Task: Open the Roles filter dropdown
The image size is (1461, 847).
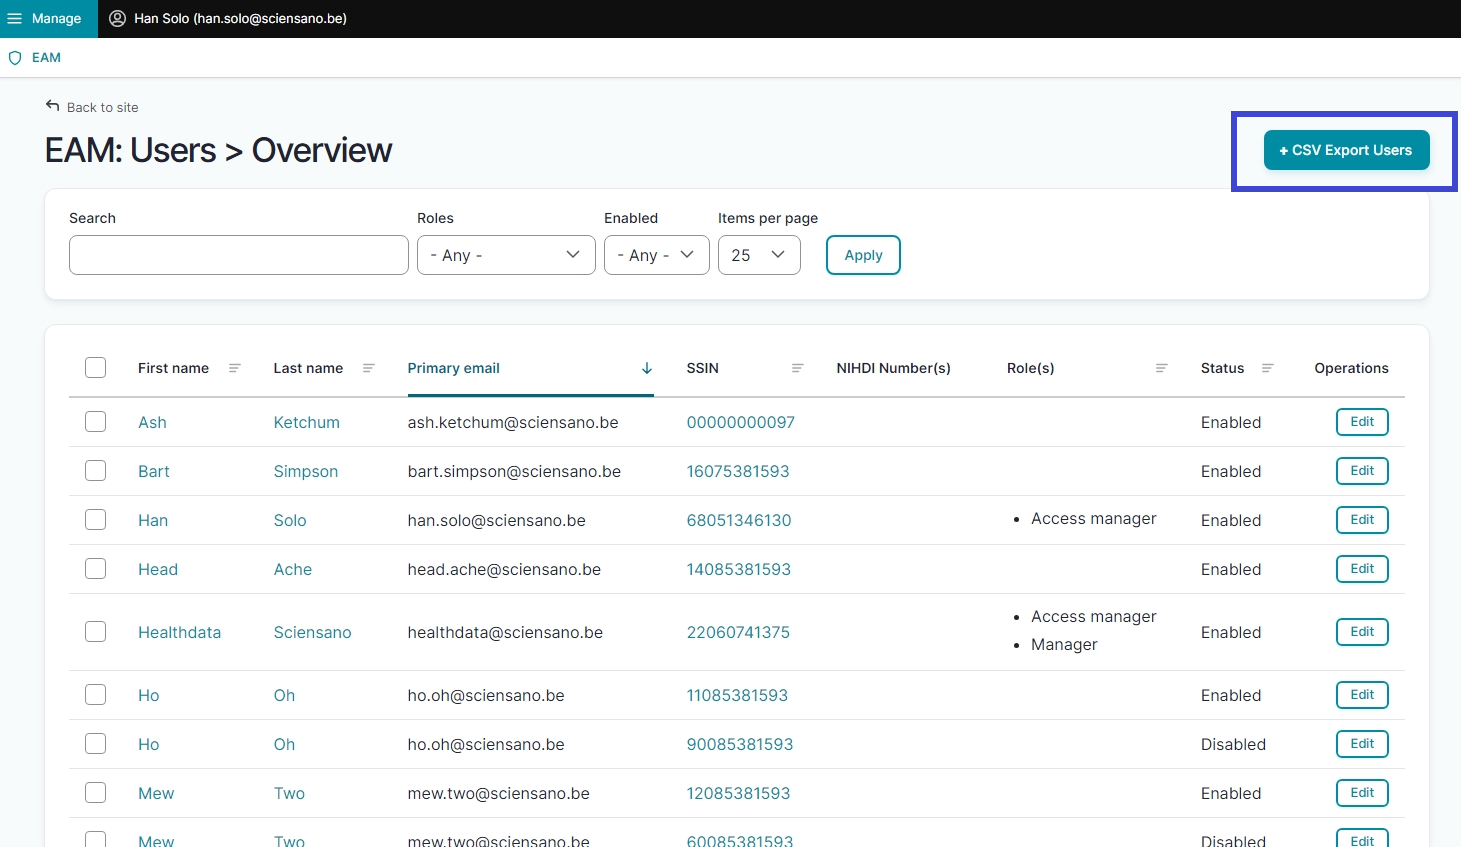Action: coord(506,255)
